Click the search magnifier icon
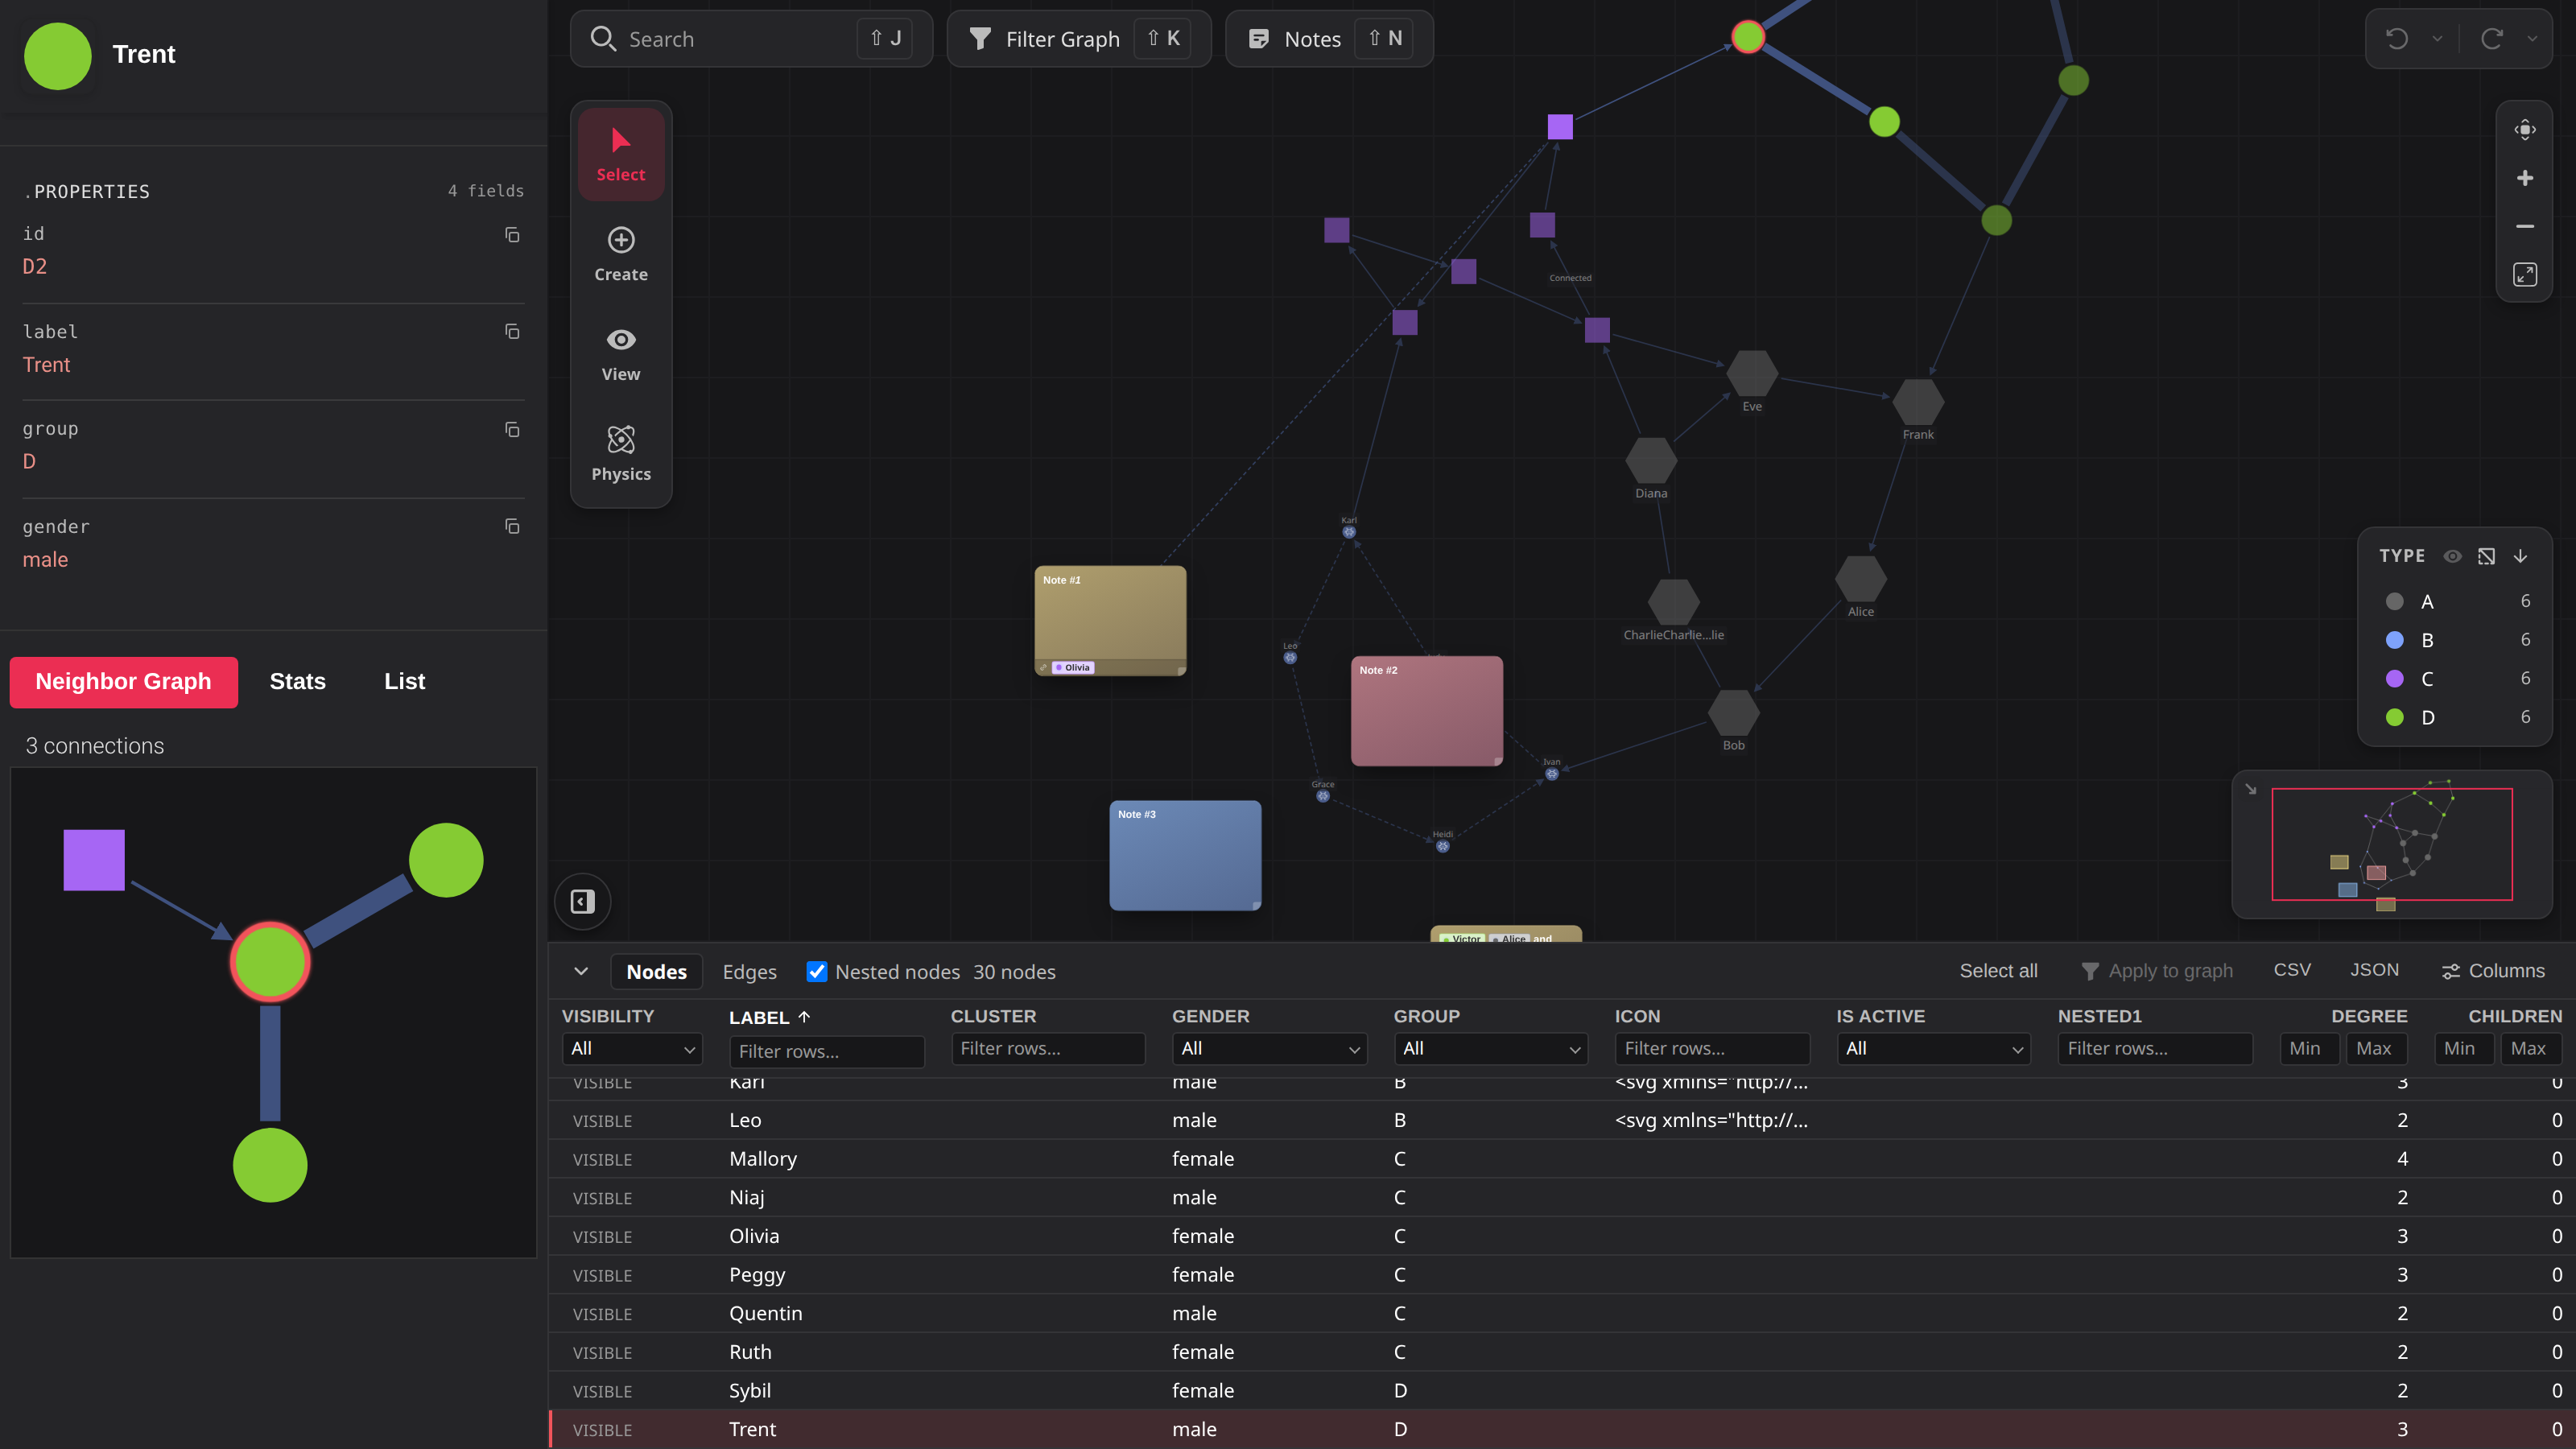The height and width of the screenshot is (1449, 2576). [603, 39]
